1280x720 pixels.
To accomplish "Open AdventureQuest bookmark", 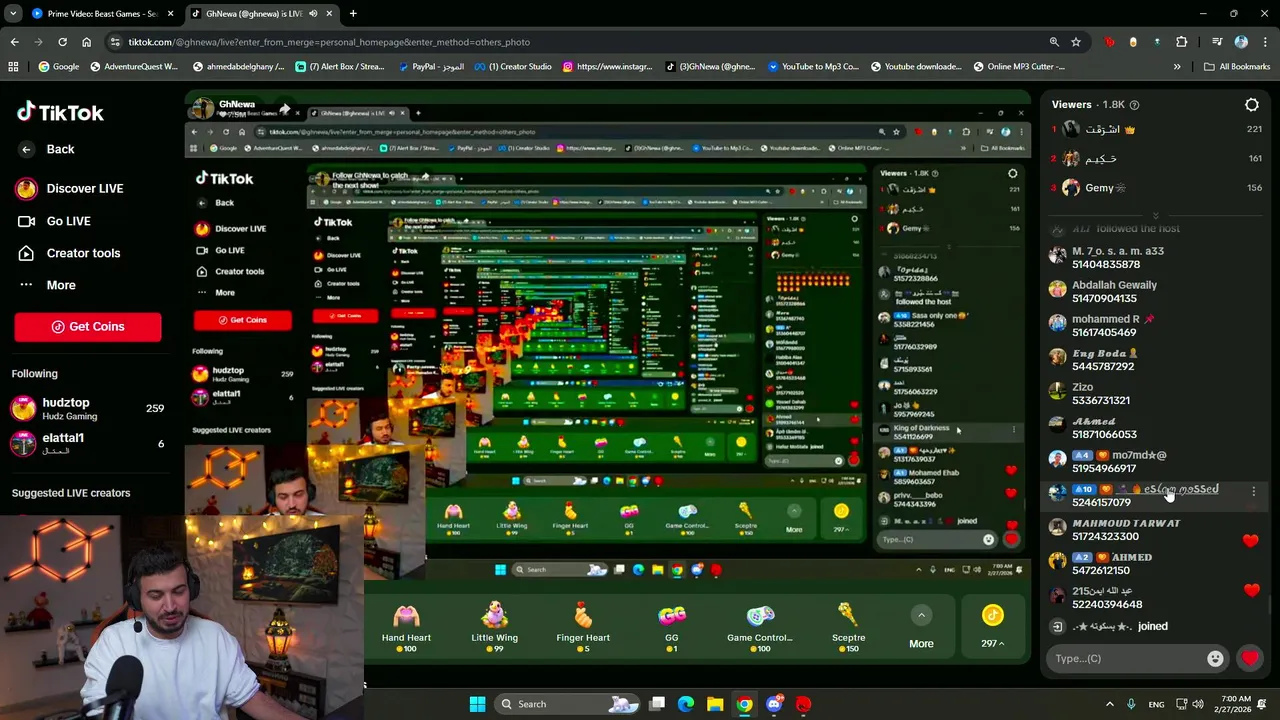I will point(133,67).
